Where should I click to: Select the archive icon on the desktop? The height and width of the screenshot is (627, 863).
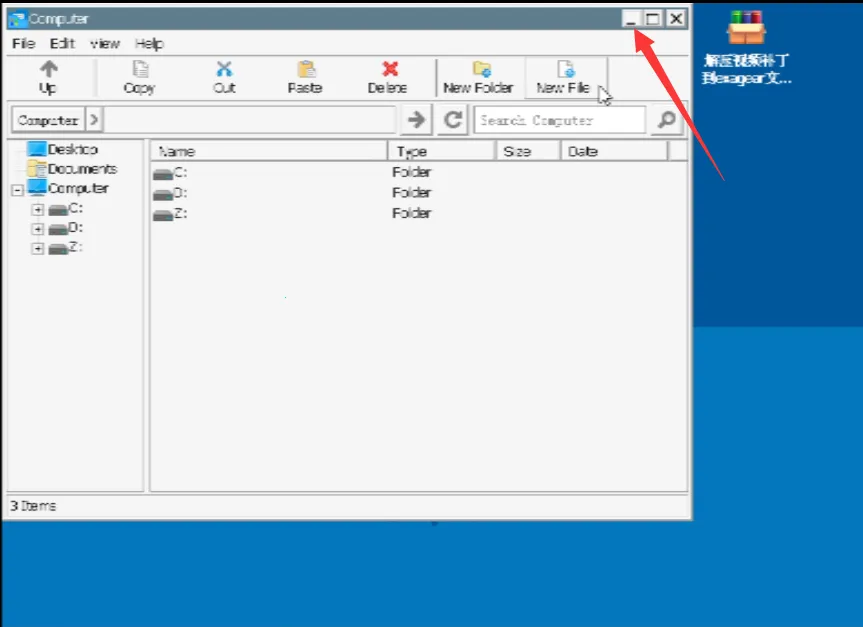click(746, 28)
